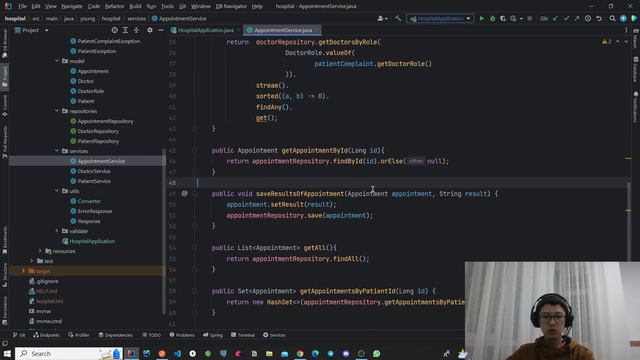
Task: Open WhatsApp from the taskbar
Action: pyautogui.click(x=376, y=353)
